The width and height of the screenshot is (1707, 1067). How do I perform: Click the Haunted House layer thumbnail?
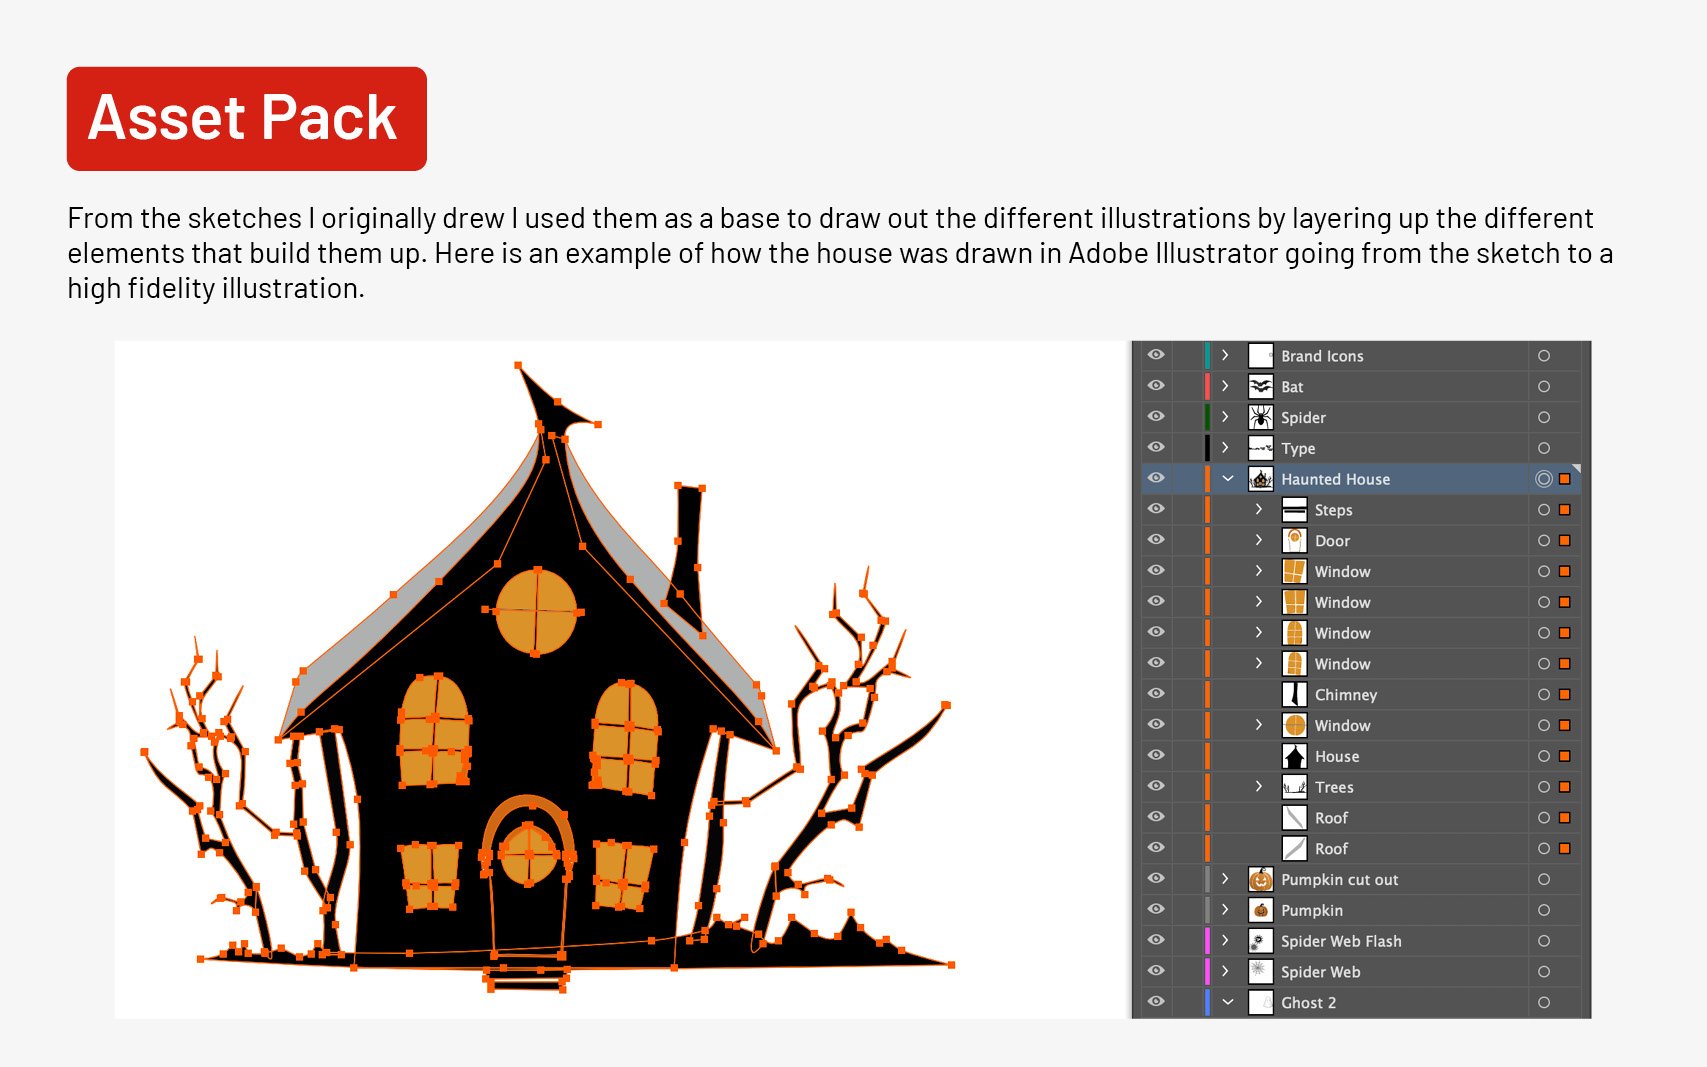[x=1260, y=479]
